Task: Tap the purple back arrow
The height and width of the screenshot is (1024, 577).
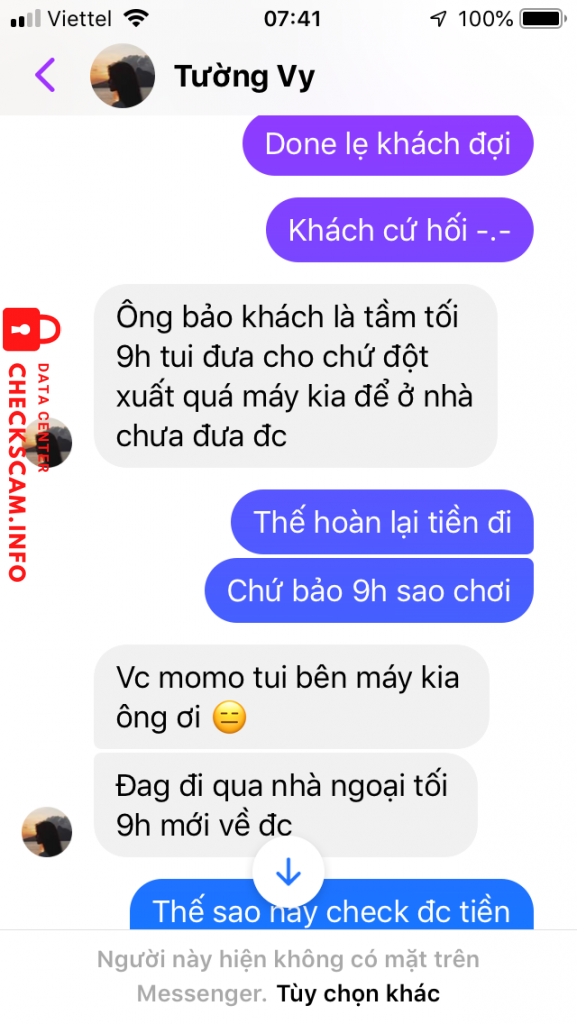Action: click(x=45, y=74)
